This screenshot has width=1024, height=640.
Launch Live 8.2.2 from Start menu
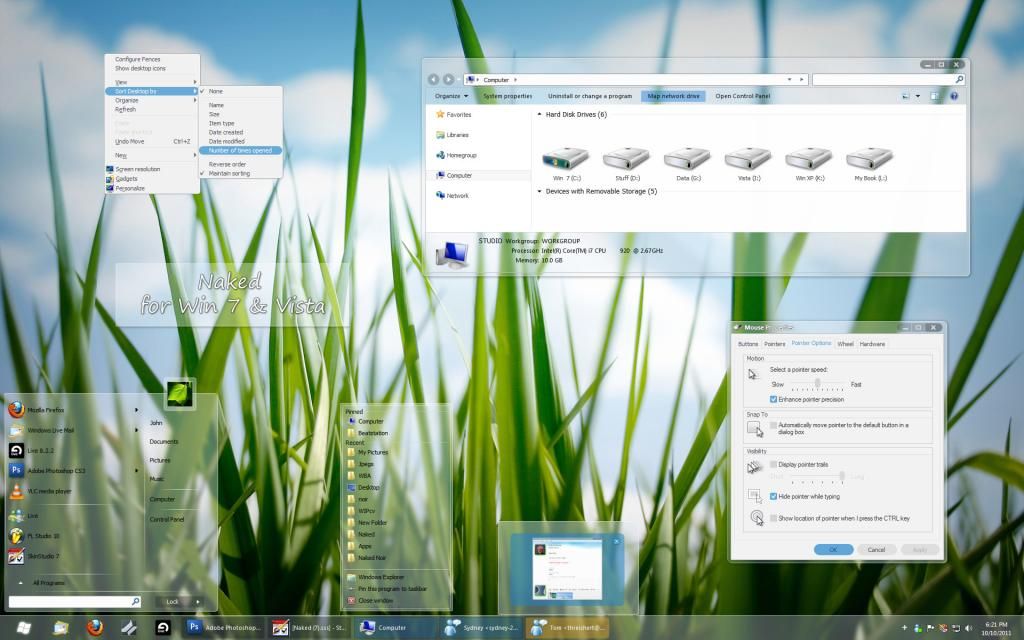[31, 451]
